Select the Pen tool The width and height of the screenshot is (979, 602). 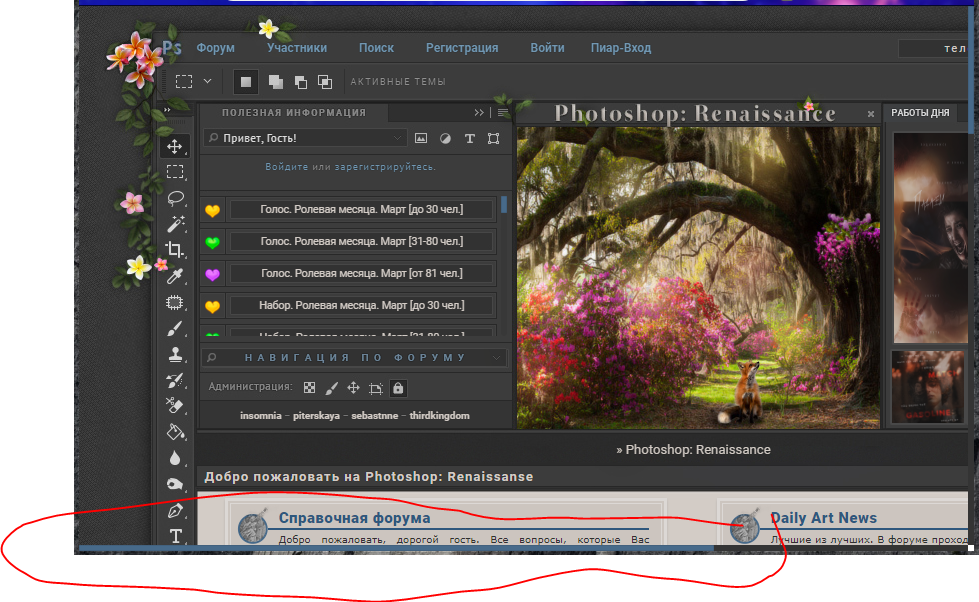point(175,511)
